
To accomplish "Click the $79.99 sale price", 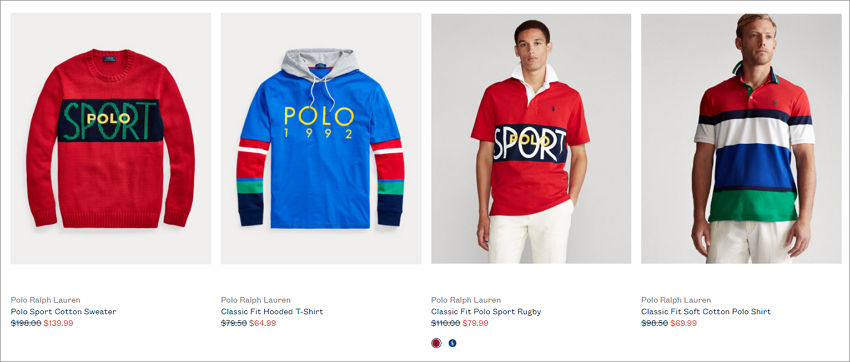I will click(475, 323).
